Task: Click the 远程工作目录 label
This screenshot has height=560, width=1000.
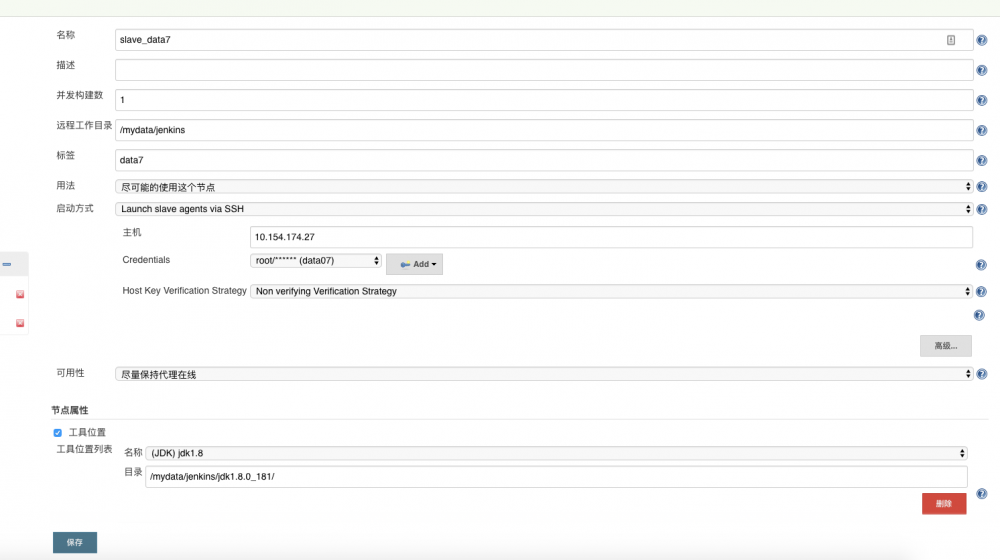Action: pyautogui.click(x=84, y=126)
